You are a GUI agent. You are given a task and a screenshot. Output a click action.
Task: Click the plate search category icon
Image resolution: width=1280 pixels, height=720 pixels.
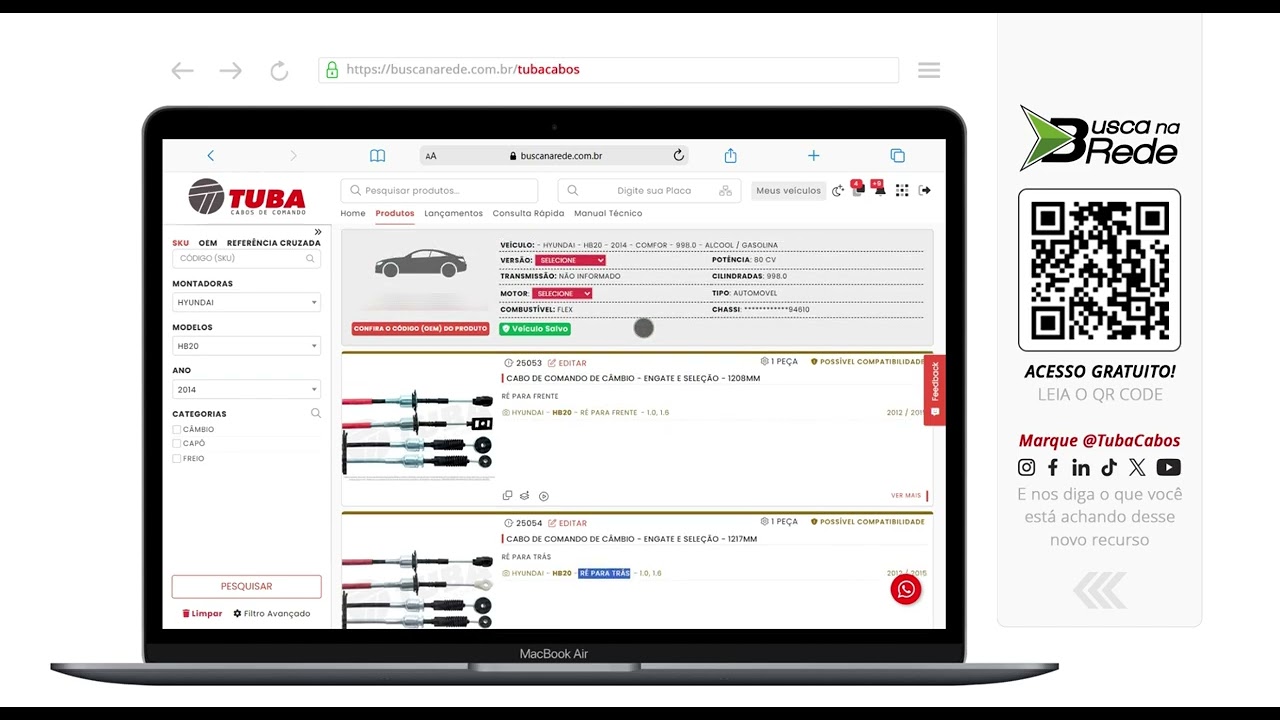pyautogui.click(x=725, y=190)
